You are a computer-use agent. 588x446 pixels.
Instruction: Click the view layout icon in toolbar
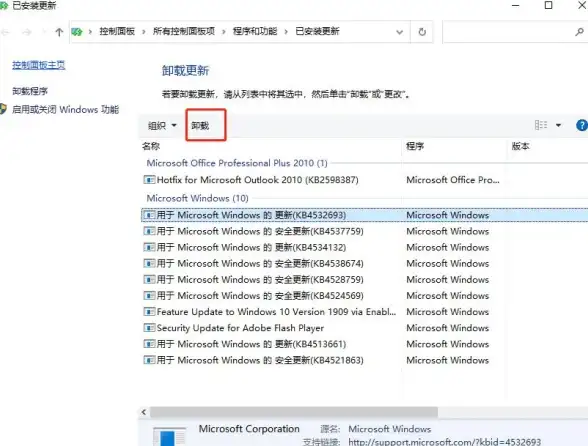click(x=541, y=125)
